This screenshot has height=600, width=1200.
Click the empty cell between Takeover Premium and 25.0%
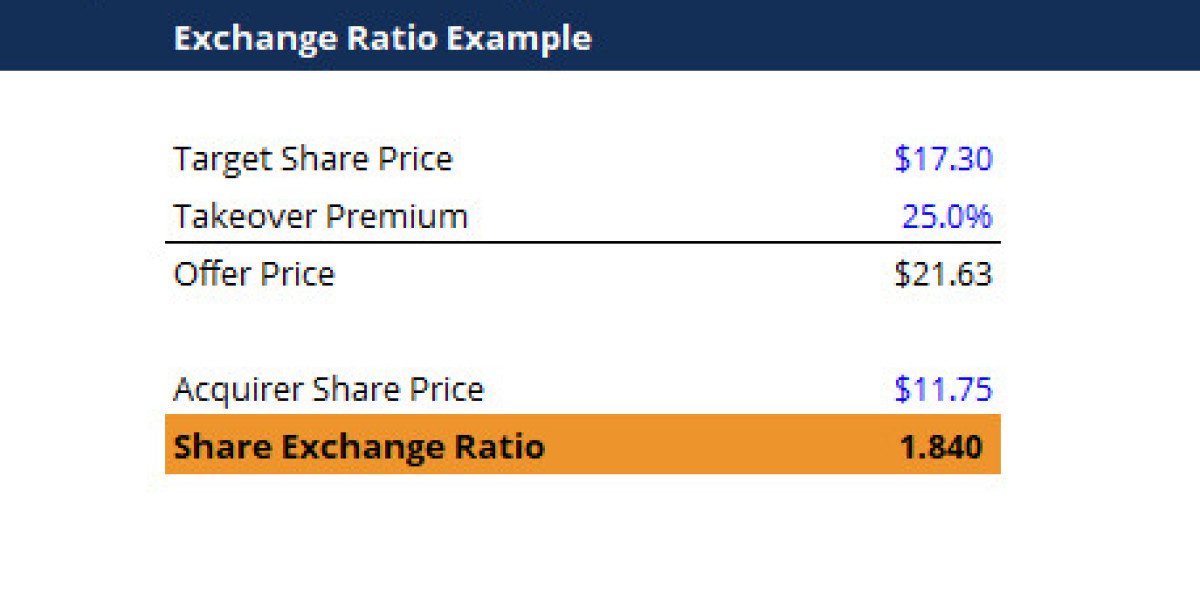point(680,216)
